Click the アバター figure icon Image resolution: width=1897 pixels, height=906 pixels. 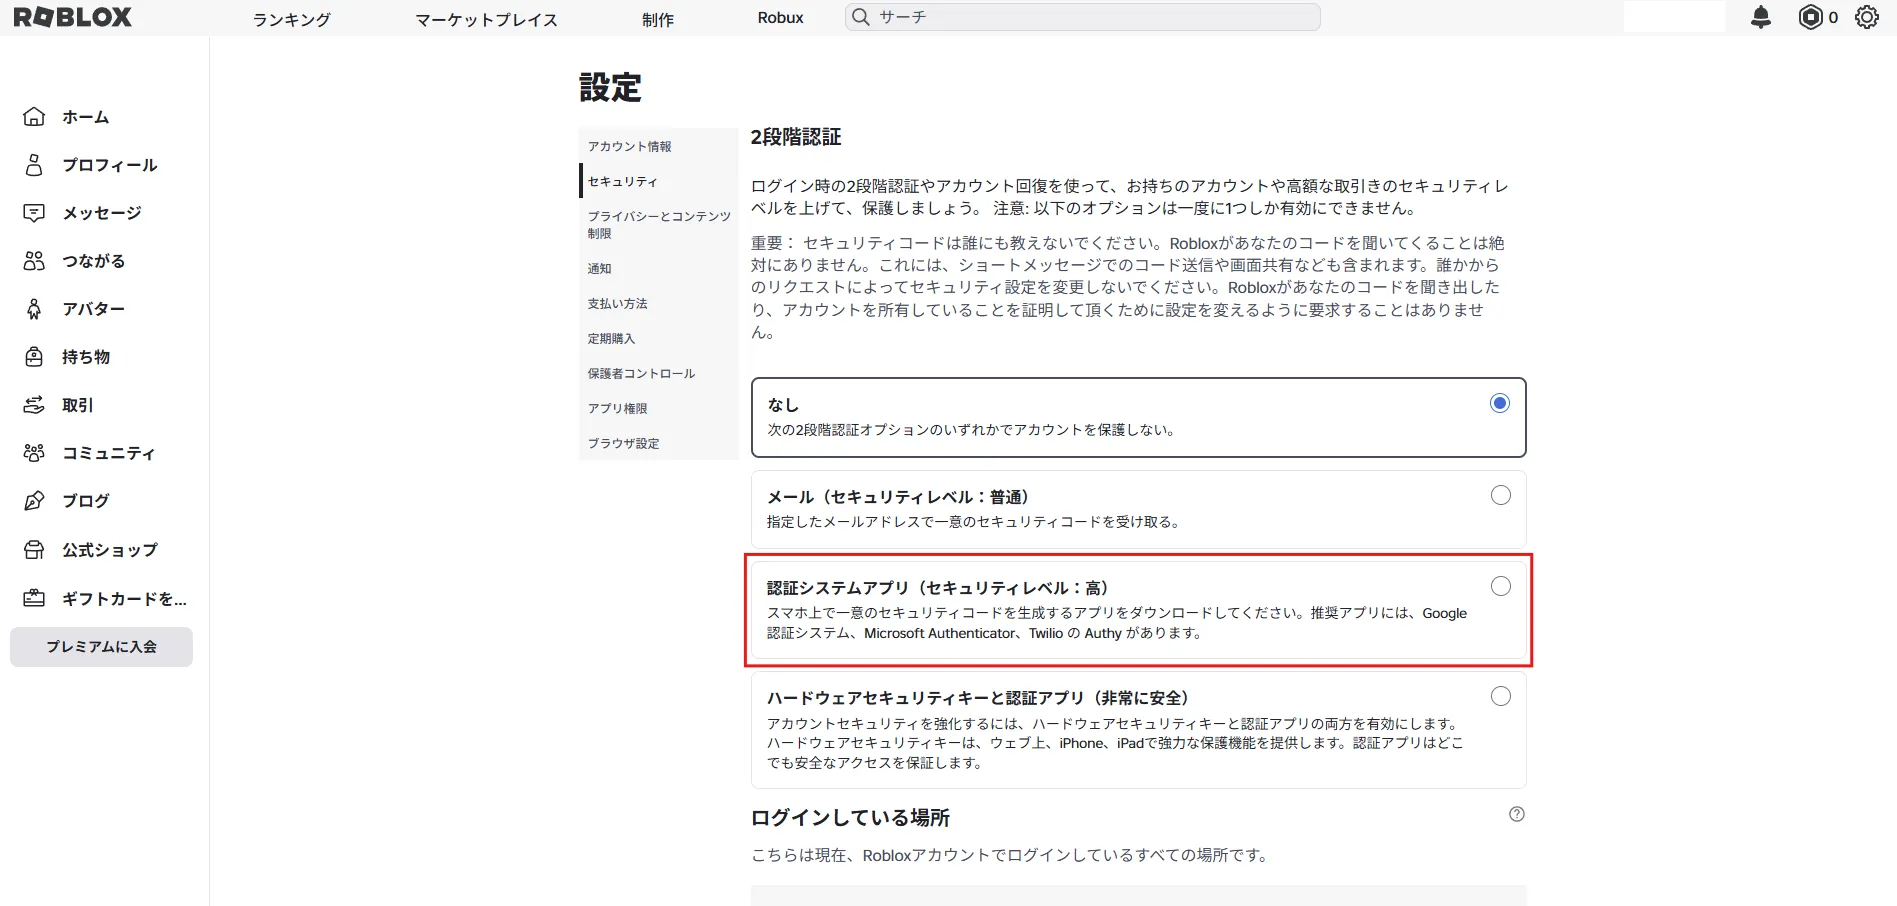pyautogui.click(x=34, y=309)
